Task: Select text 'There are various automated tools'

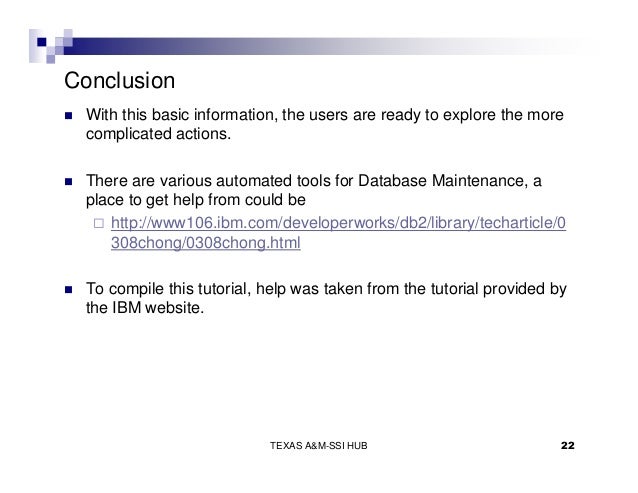Action: pos(208,181)
